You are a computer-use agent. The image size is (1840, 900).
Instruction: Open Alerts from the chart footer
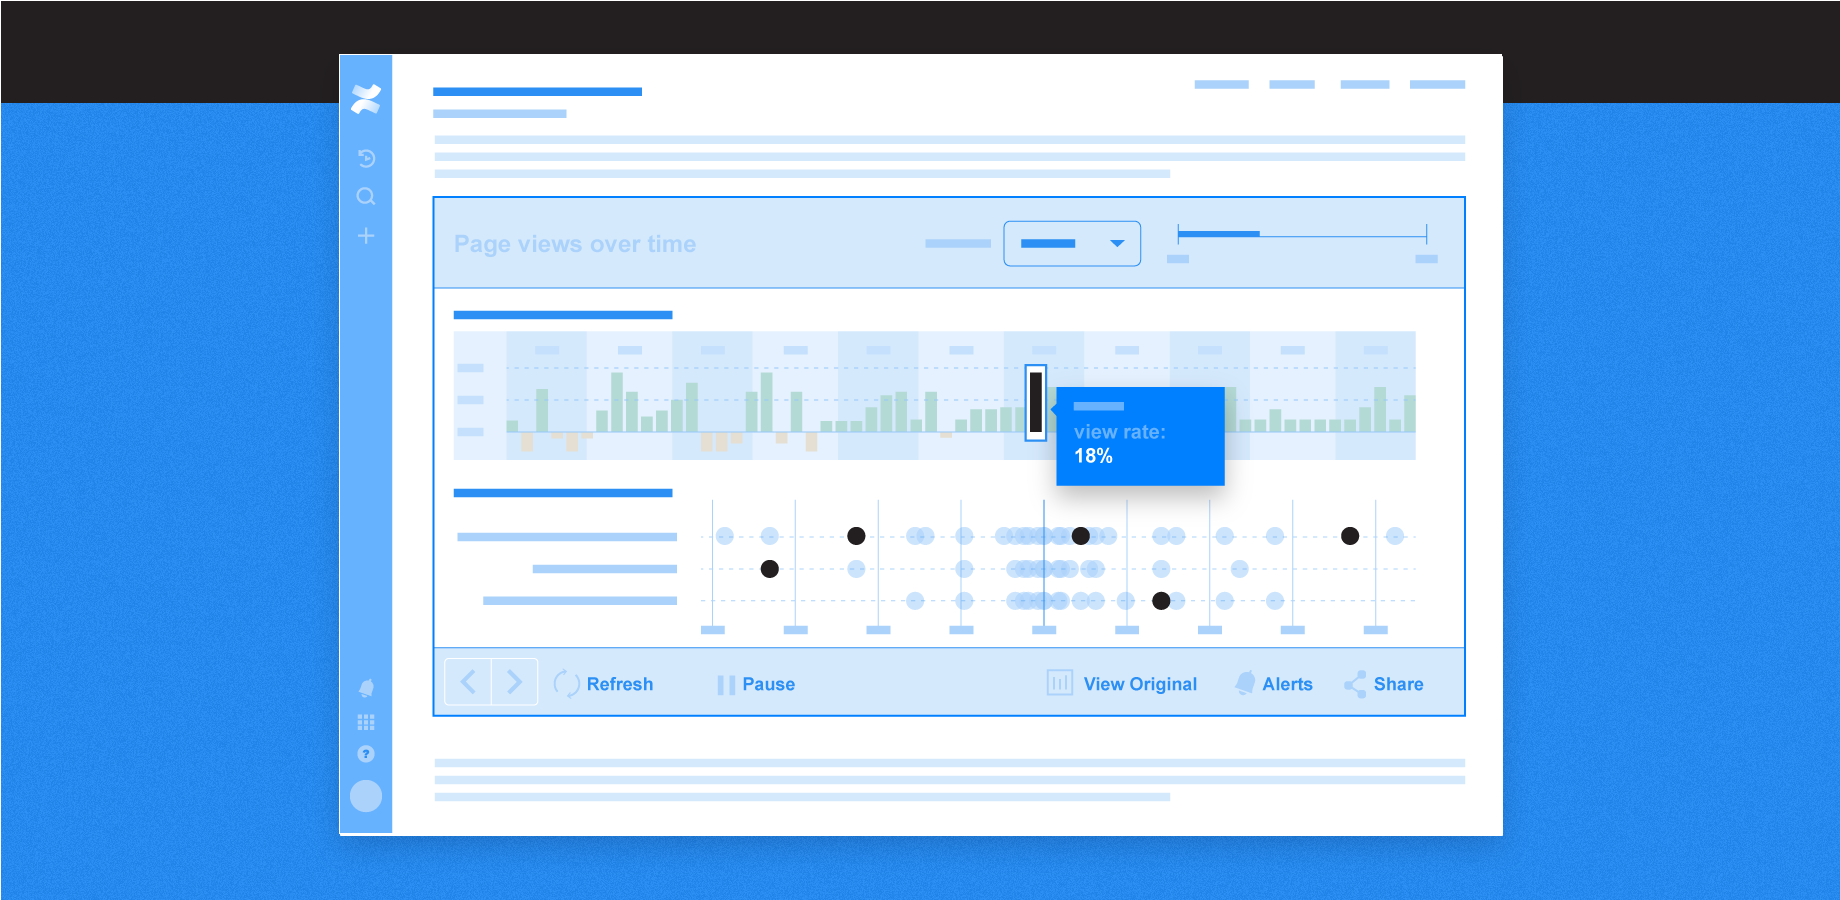1274,684
